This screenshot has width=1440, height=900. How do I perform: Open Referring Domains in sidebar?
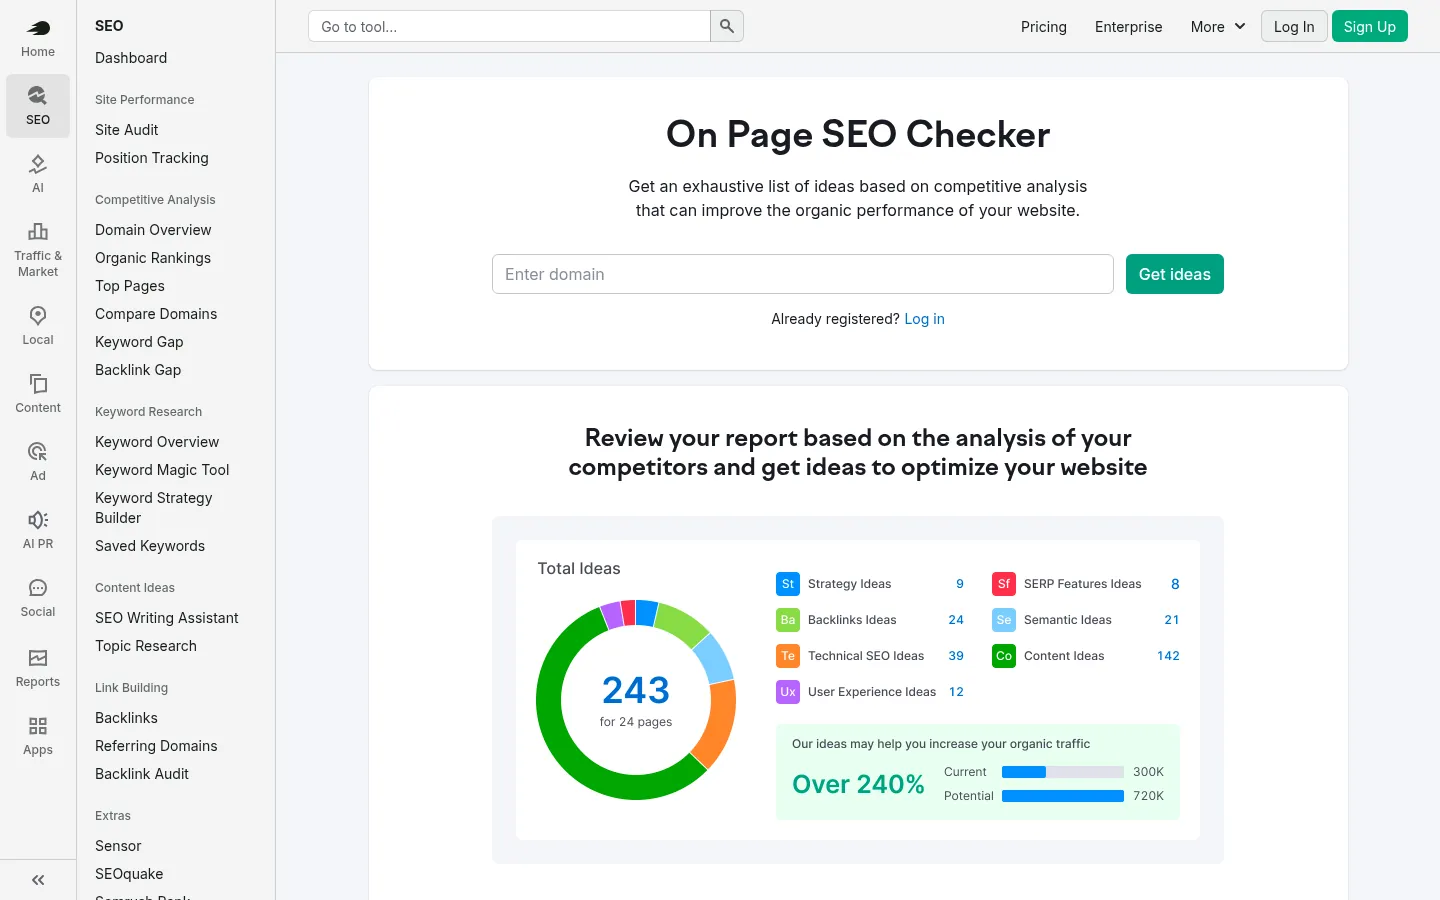click(156, 746)
